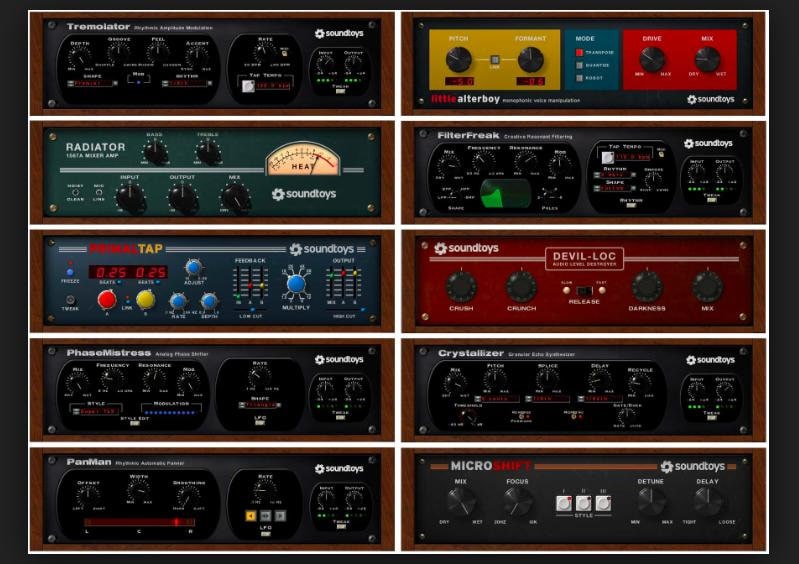The width and height of the screenshot is (799, 564).
Task: Turn Little AlterBoy Formant knob
Action: coord(531,59)
